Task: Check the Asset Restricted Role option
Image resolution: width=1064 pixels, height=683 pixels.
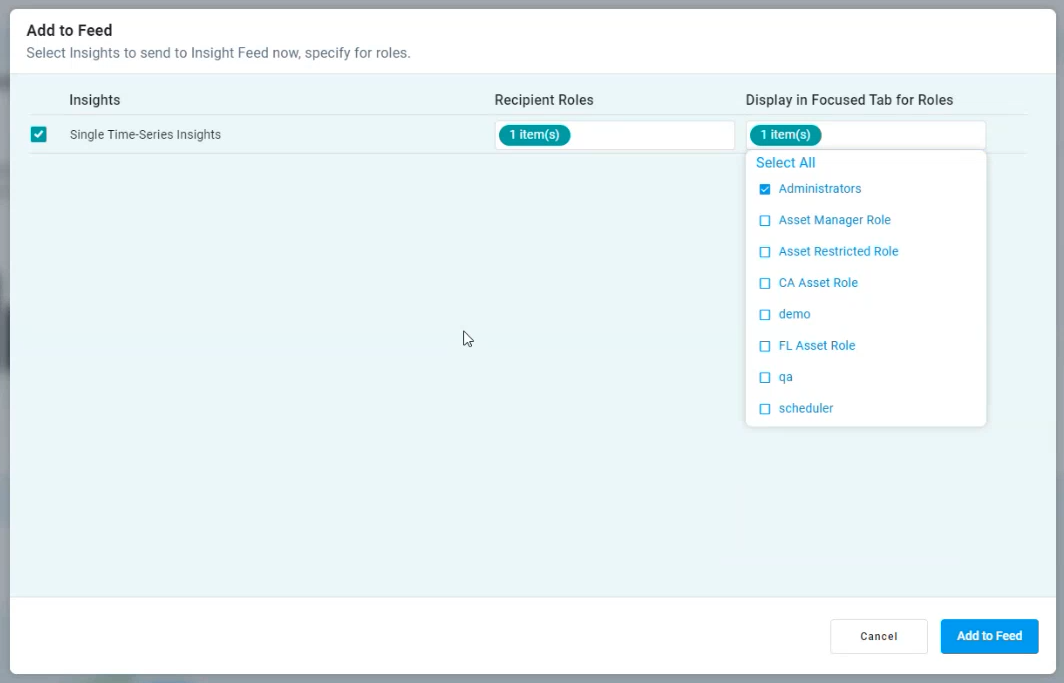Action: pyautogui.click(x=765, y=252)
